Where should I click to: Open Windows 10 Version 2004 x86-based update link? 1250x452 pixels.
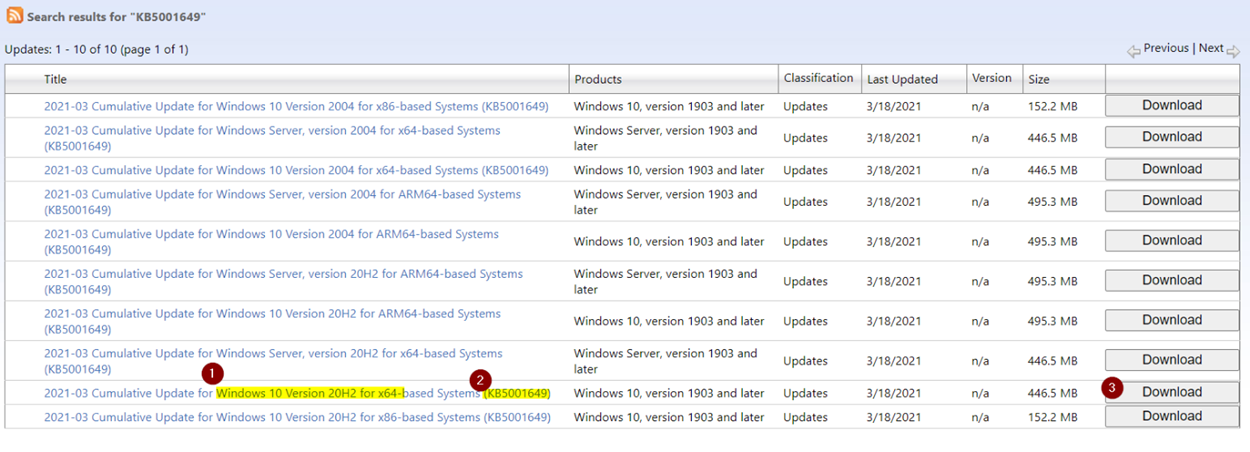tap(296, 106)
